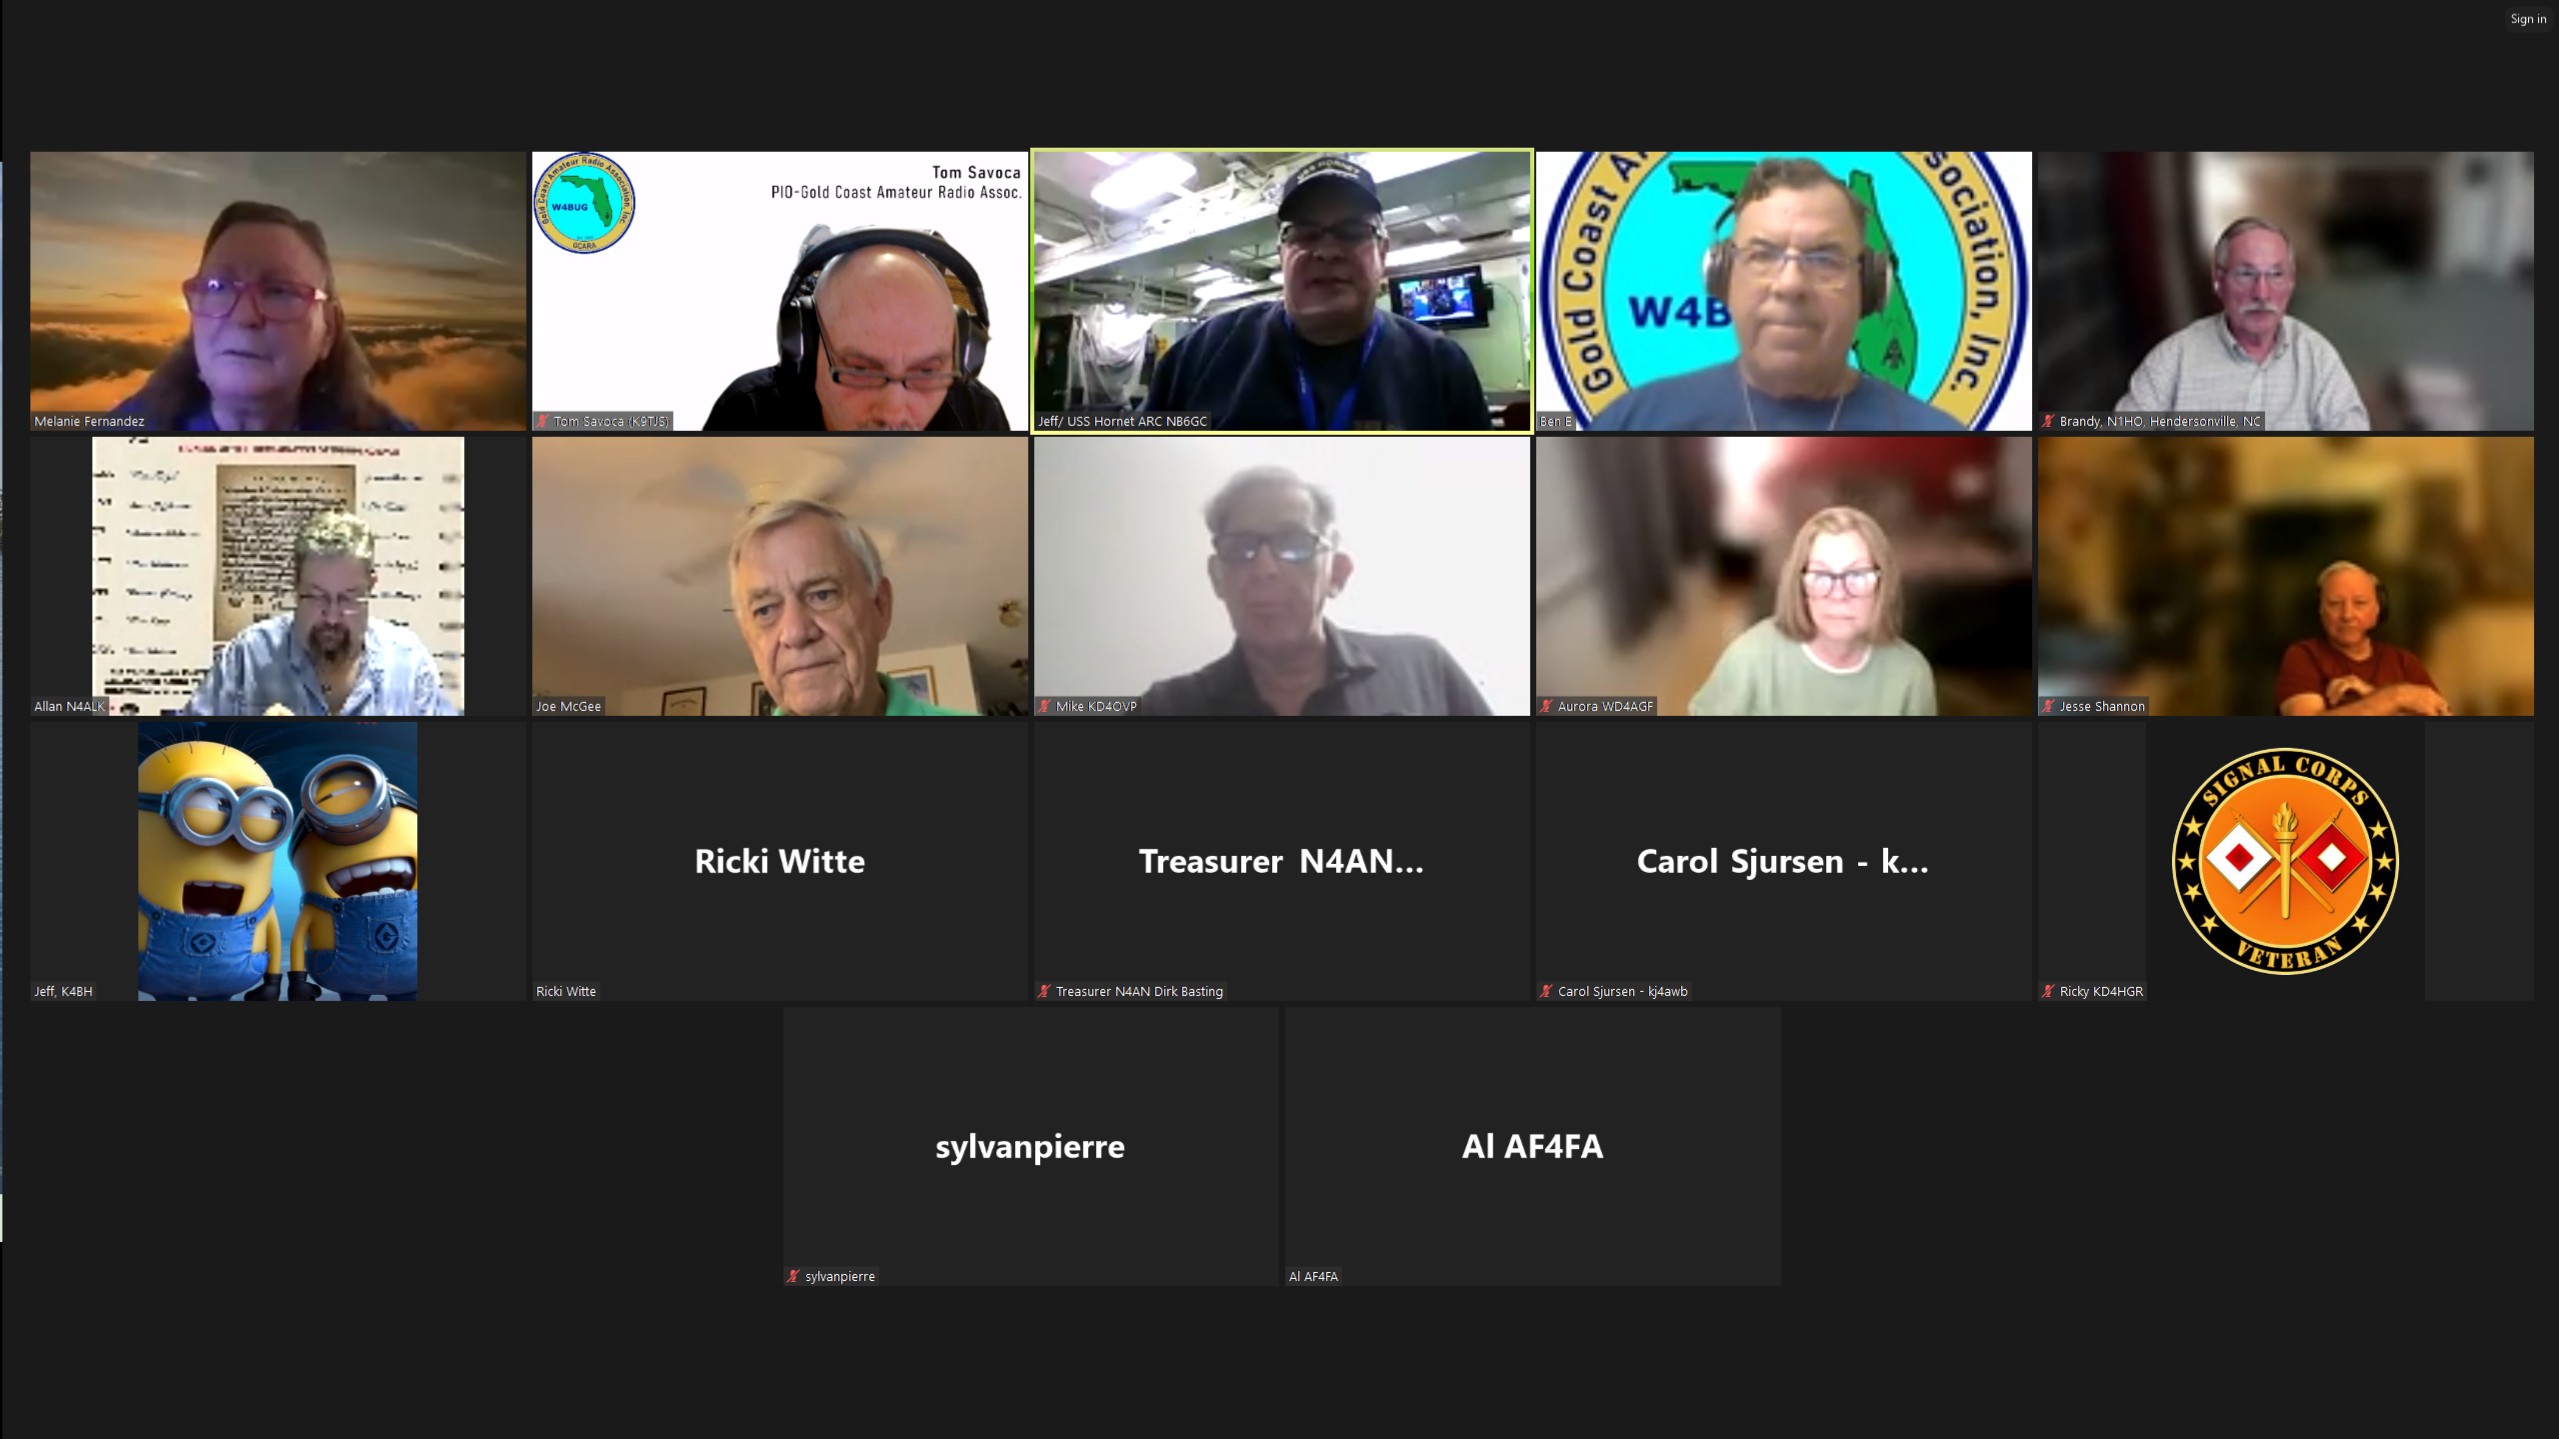Screen dimensions: 2559x1439
Task: Select Melanie Fernandez video tile
Action: [x=278, y=291]
